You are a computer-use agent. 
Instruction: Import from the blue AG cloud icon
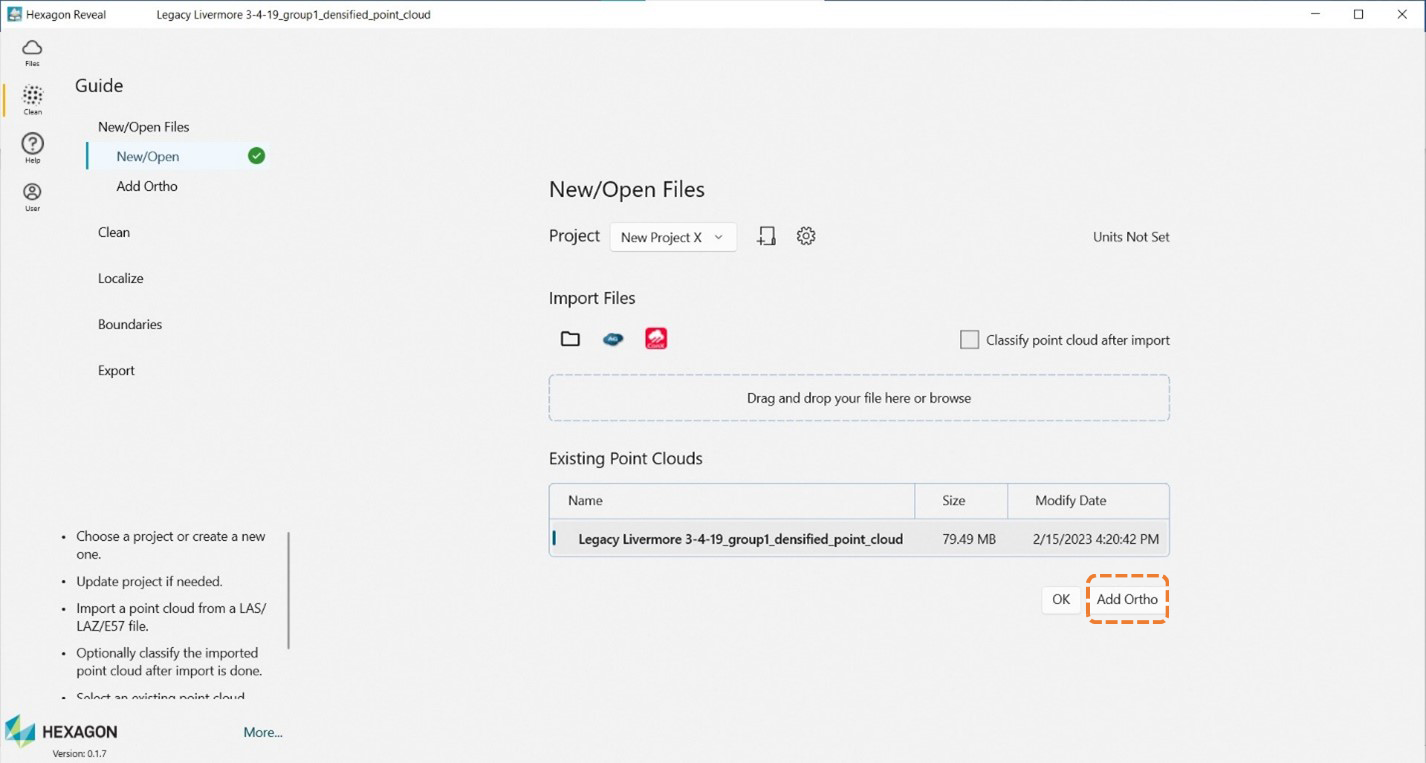point(613,339)
